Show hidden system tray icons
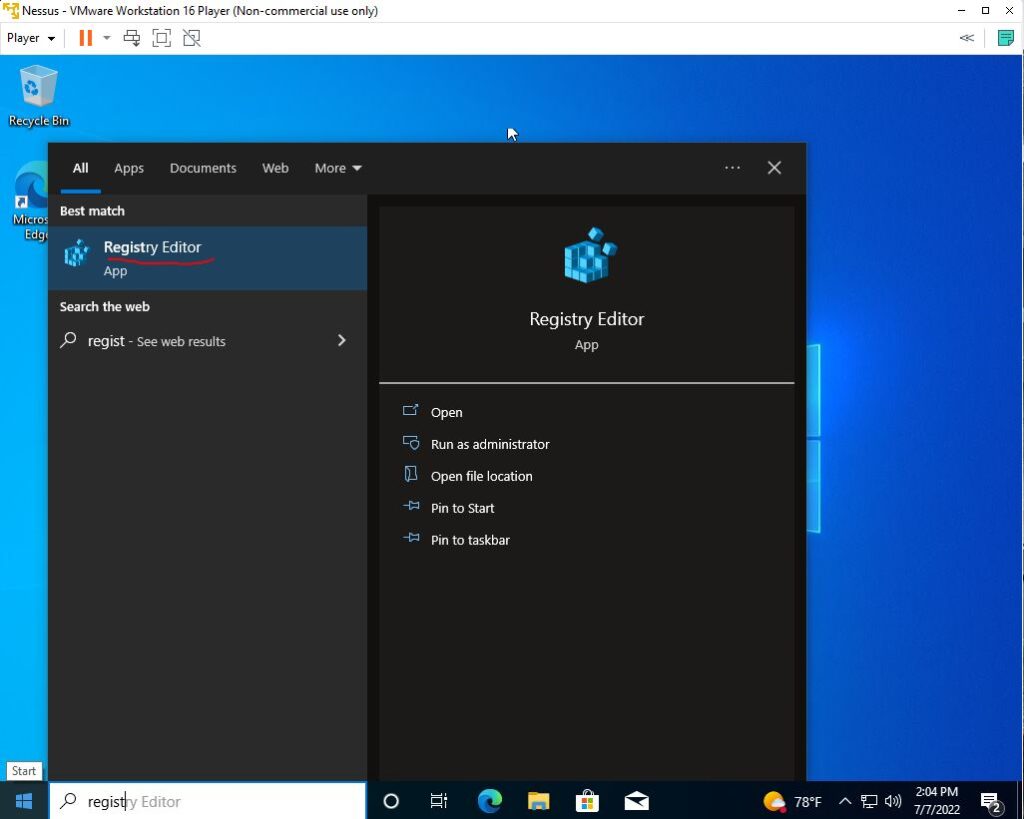Viewport: 1024px width, 819px height. (x=845, y=801)
